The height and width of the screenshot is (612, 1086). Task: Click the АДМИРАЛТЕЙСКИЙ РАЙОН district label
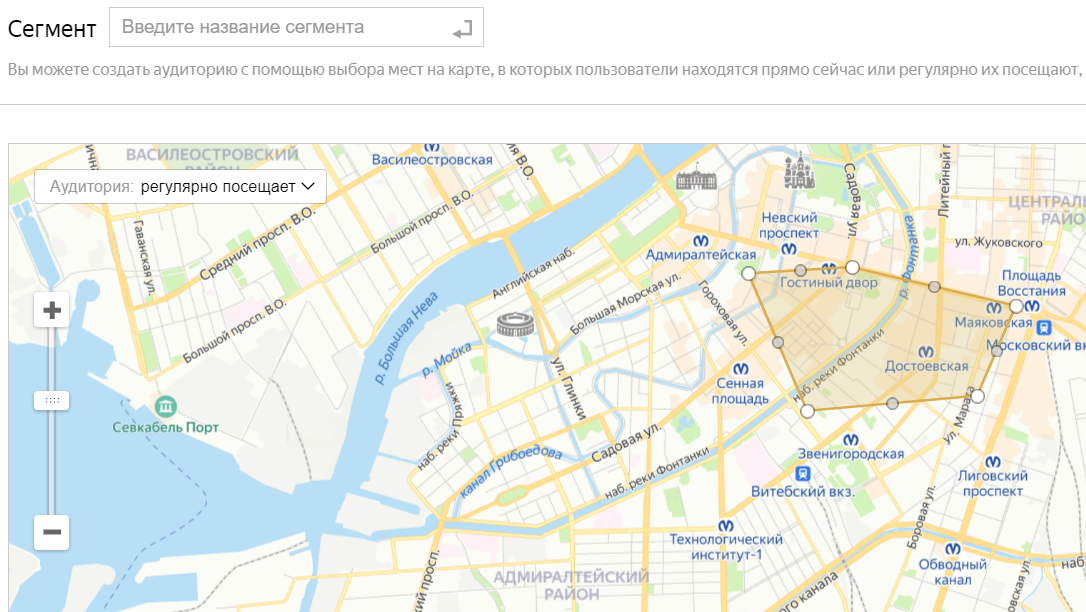pos(571,586)
